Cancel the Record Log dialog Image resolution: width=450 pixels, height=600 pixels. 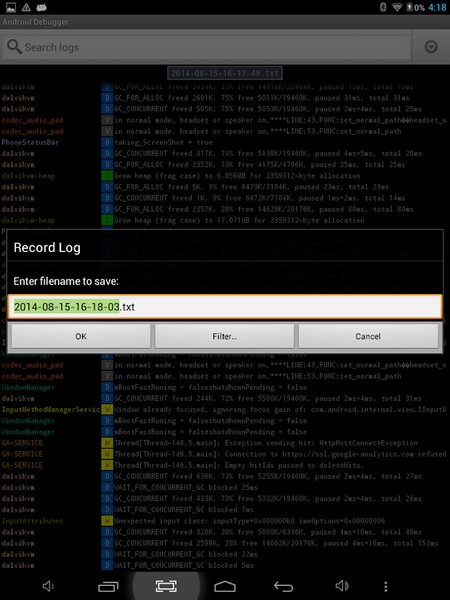click(368, 336)
